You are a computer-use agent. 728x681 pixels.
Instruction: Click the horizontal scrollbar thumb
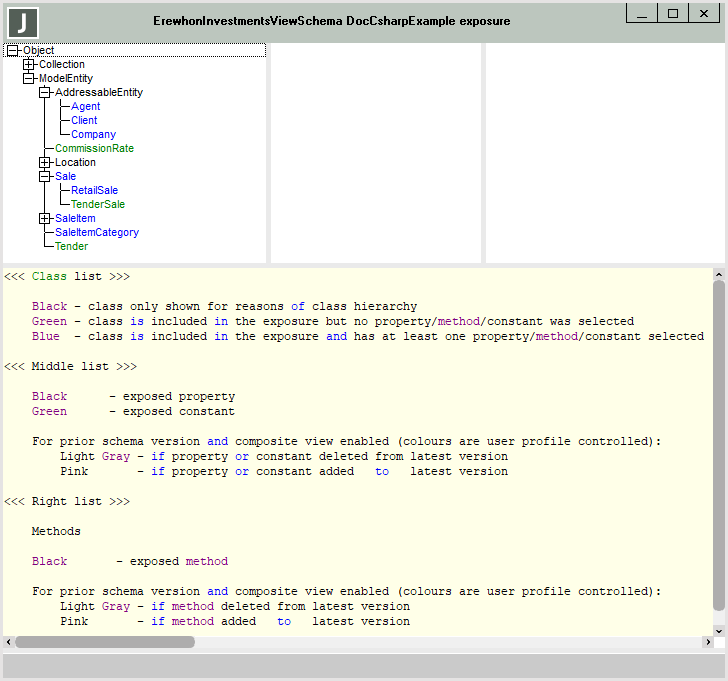105,642
